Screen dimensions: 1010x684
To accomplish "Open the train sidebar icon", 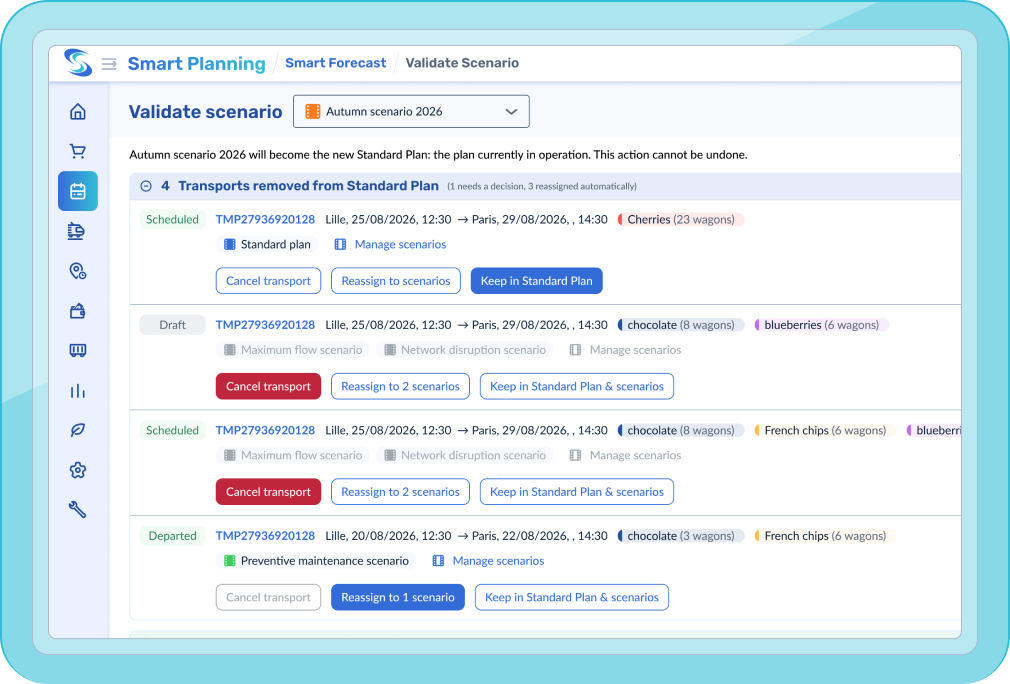I will click(x=77, y=231).
